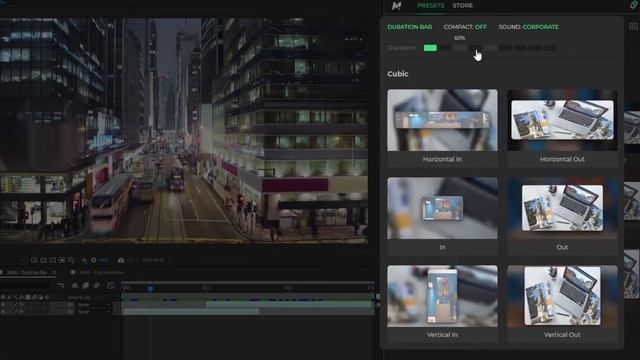Select the first green Duration segment

tap(430, 48)
